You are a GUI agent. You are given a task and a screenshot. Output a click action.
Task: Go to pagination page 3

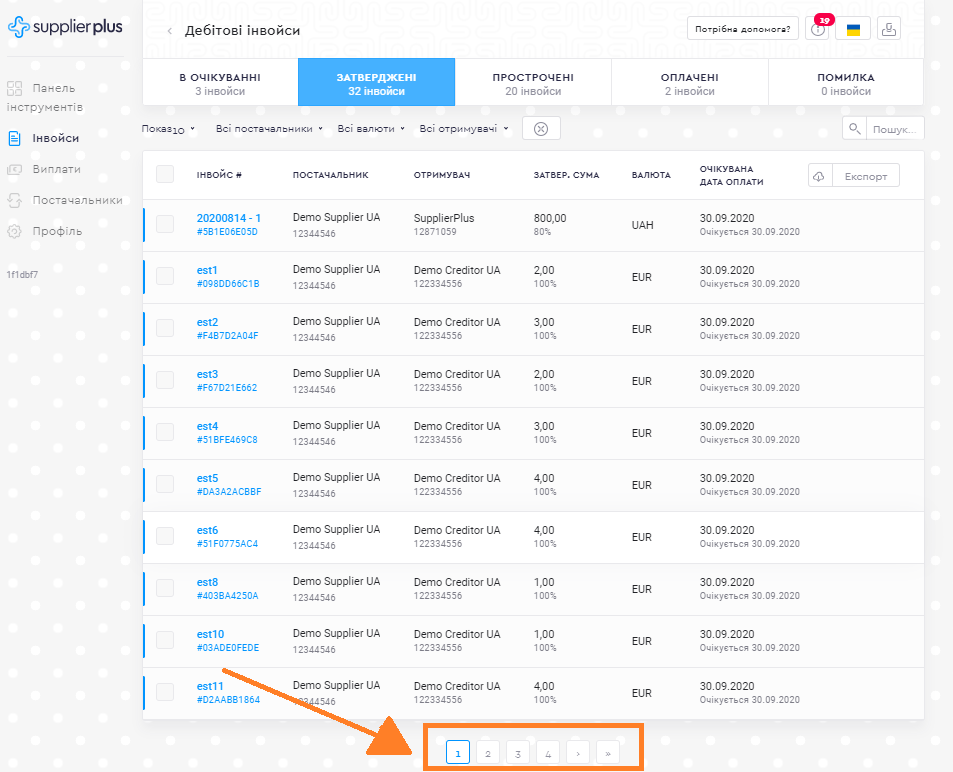(x=517, y=753)
